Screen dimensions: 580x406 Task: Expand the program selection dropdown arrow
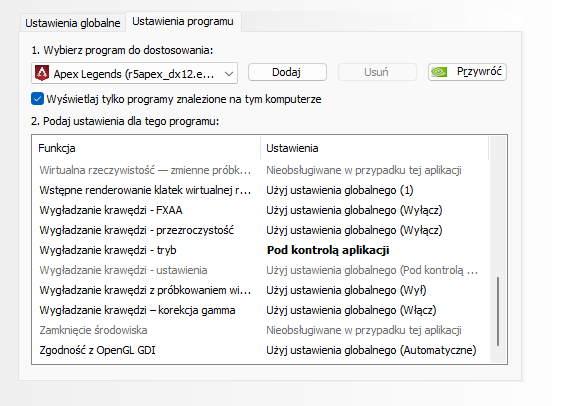[229, 74]
